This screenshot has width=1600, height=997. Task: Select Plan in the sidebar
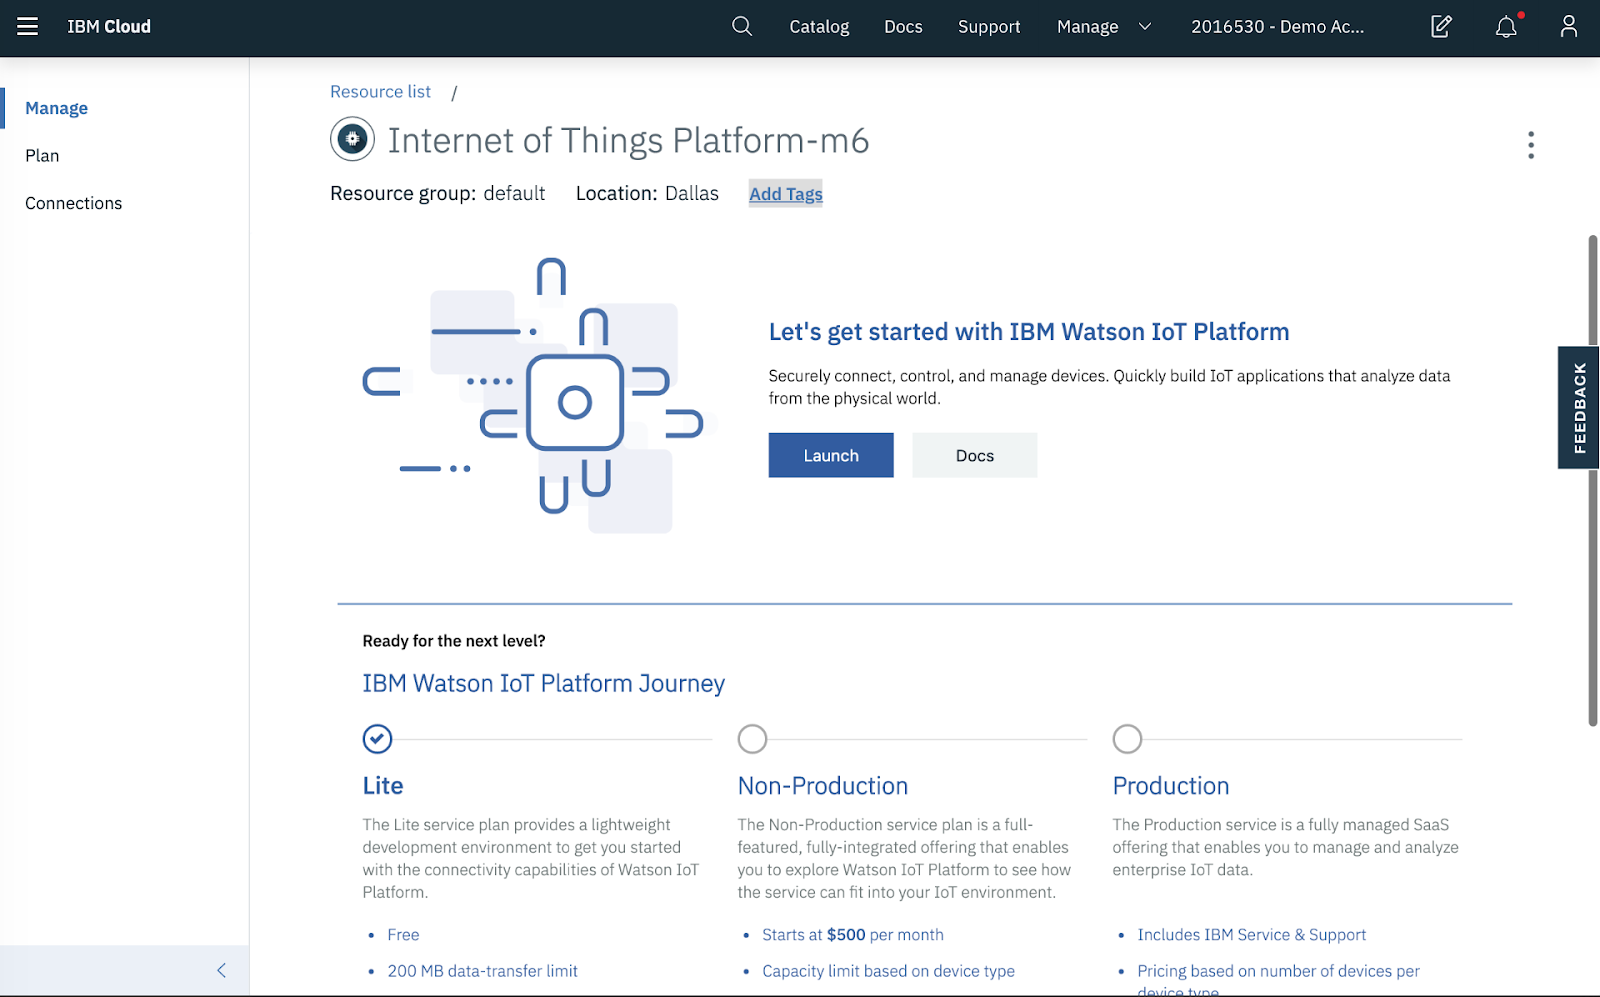pos(42,156)
